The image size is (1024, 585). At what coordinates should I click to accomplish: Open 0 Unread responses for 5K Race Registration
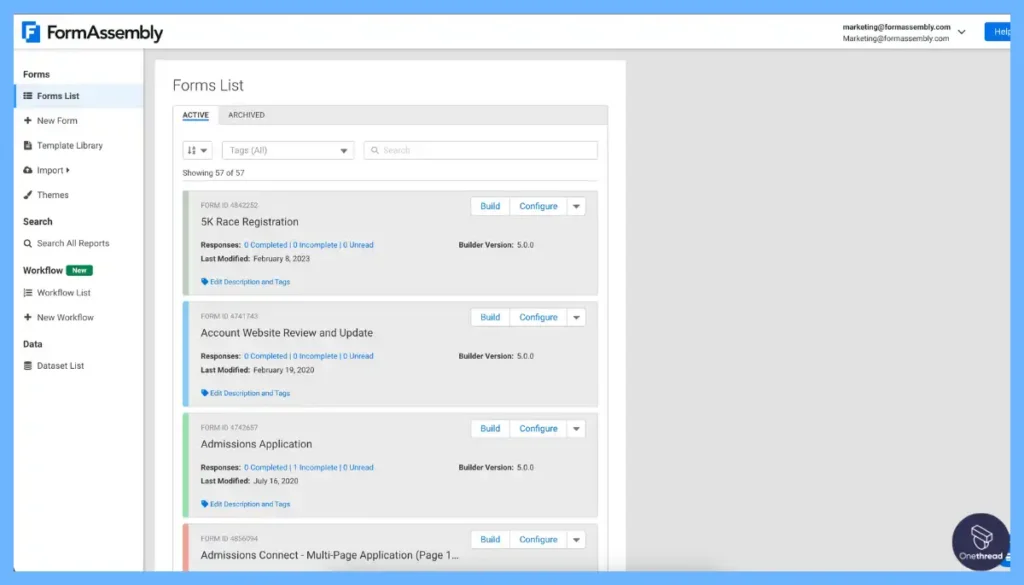click(359, 245)
